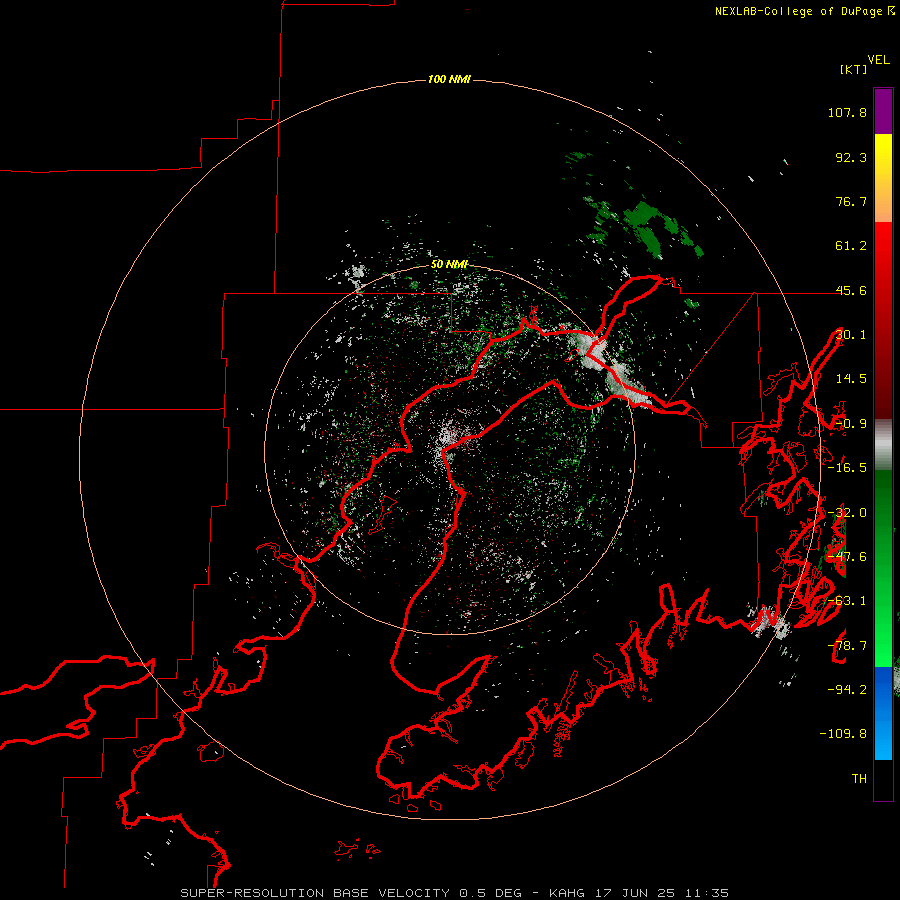Image resolution: width=900 pixels, height=900 pixels.
Task: Click the 76.7 velocity scale label
Action: coord(851,201)
